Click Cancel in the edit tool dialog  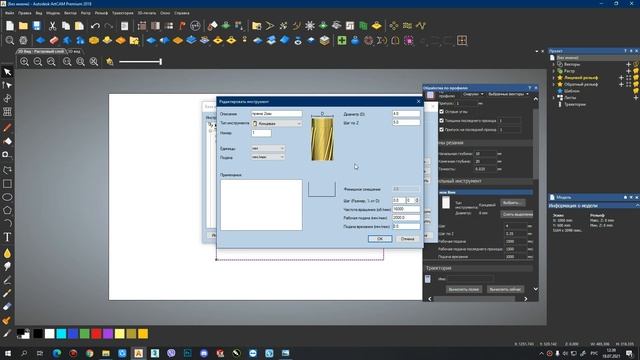pos(407,239)
